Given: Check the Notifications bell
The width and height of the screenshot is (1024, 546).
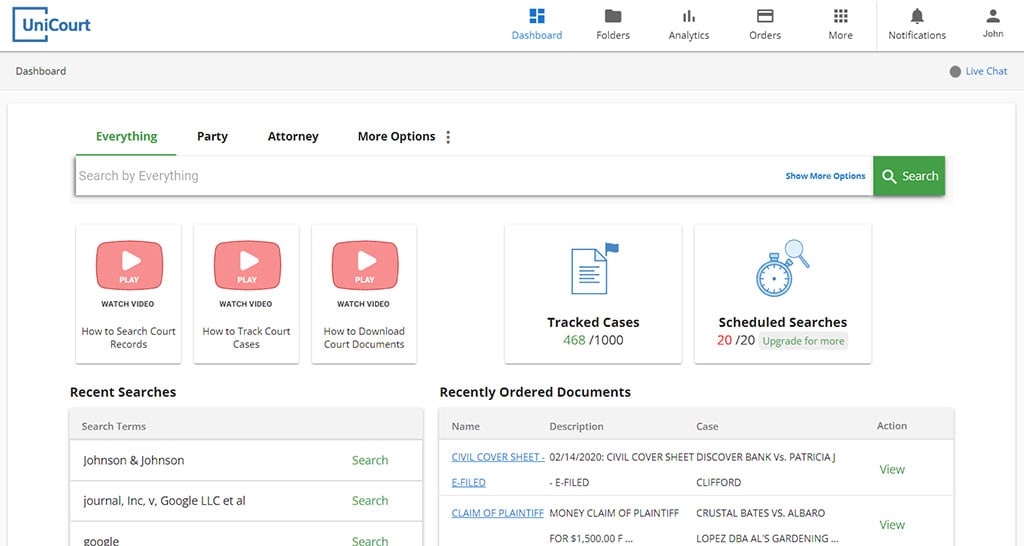Looking at the screenshot, I should click(917, 24).
